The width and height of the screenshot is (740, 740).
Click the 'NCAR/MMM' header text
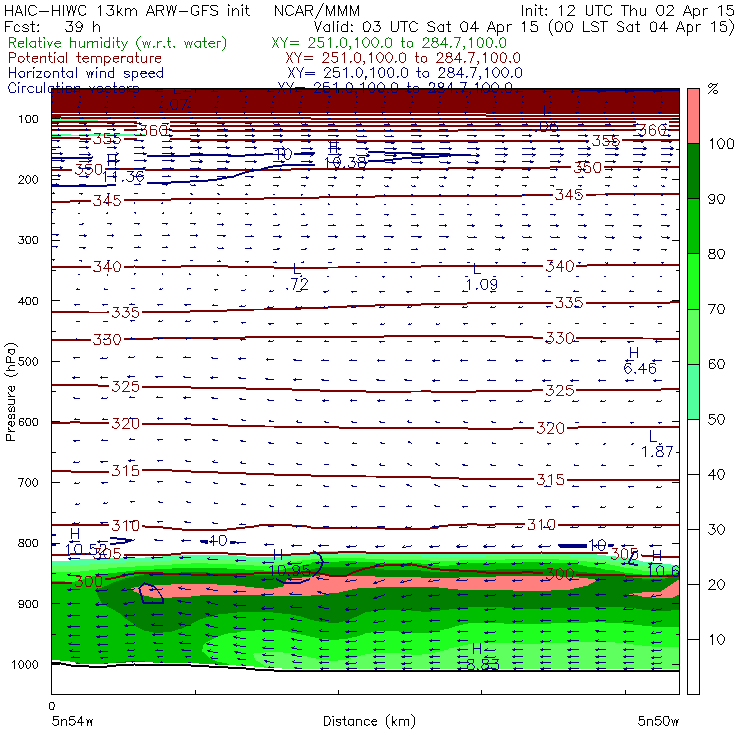click(x=317, y=10)
